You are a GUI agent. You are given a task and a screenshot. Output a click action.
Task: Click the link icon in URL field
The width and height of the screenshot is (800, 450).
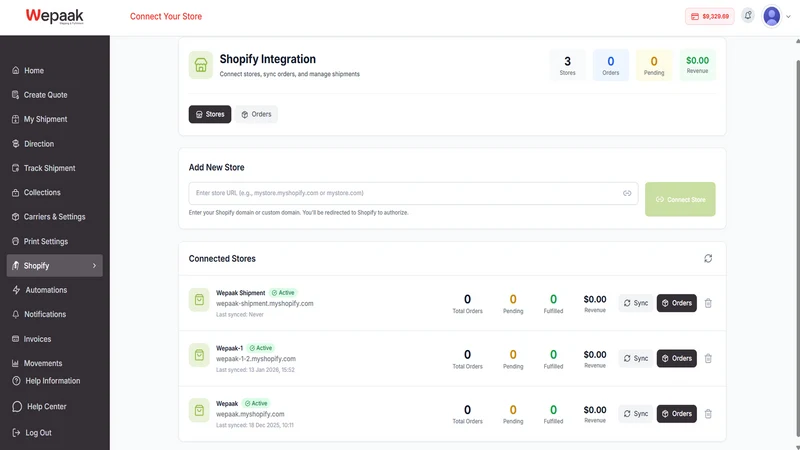(x=627, y=193)
